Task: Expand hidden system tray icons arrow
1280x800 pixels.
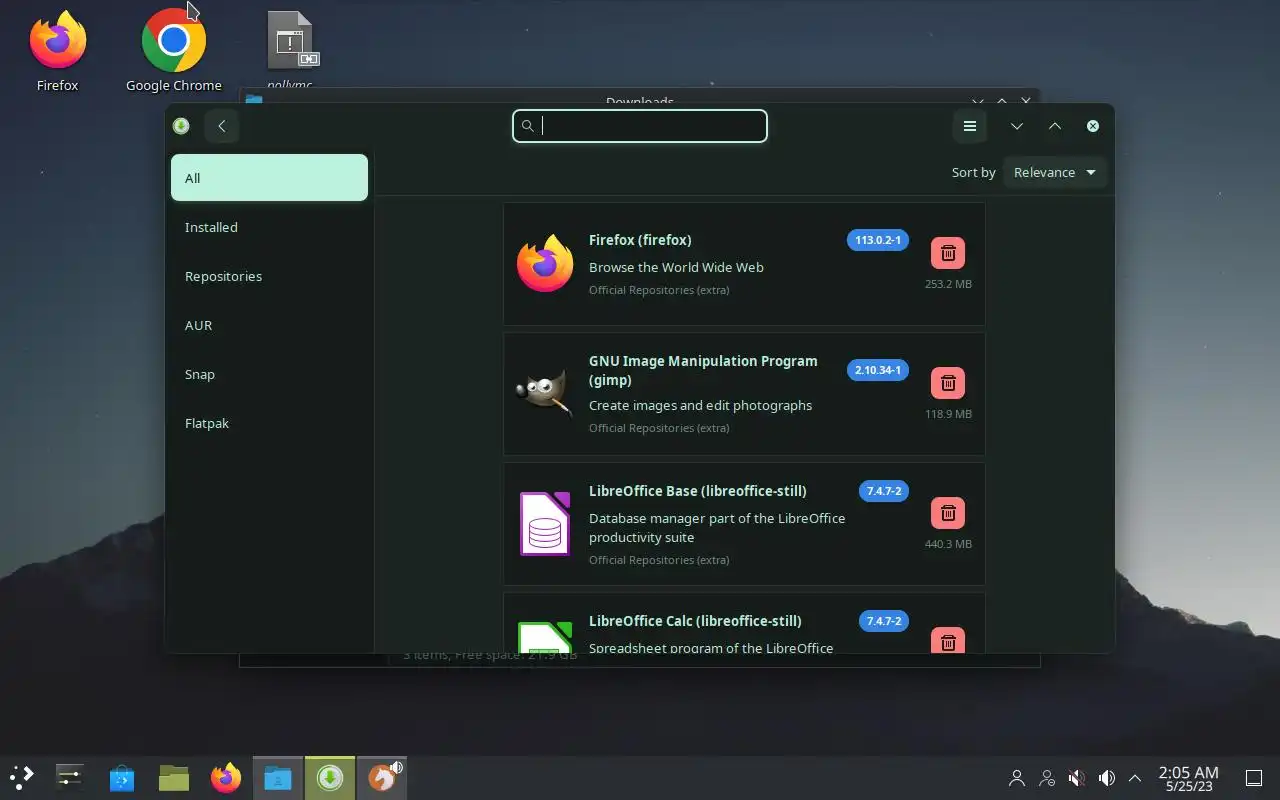Action: 1135,778
